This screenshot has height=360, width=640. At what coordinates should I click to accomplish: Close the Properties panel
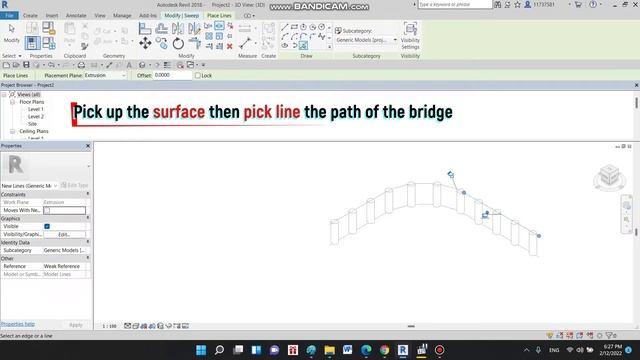tap(88, 146)
